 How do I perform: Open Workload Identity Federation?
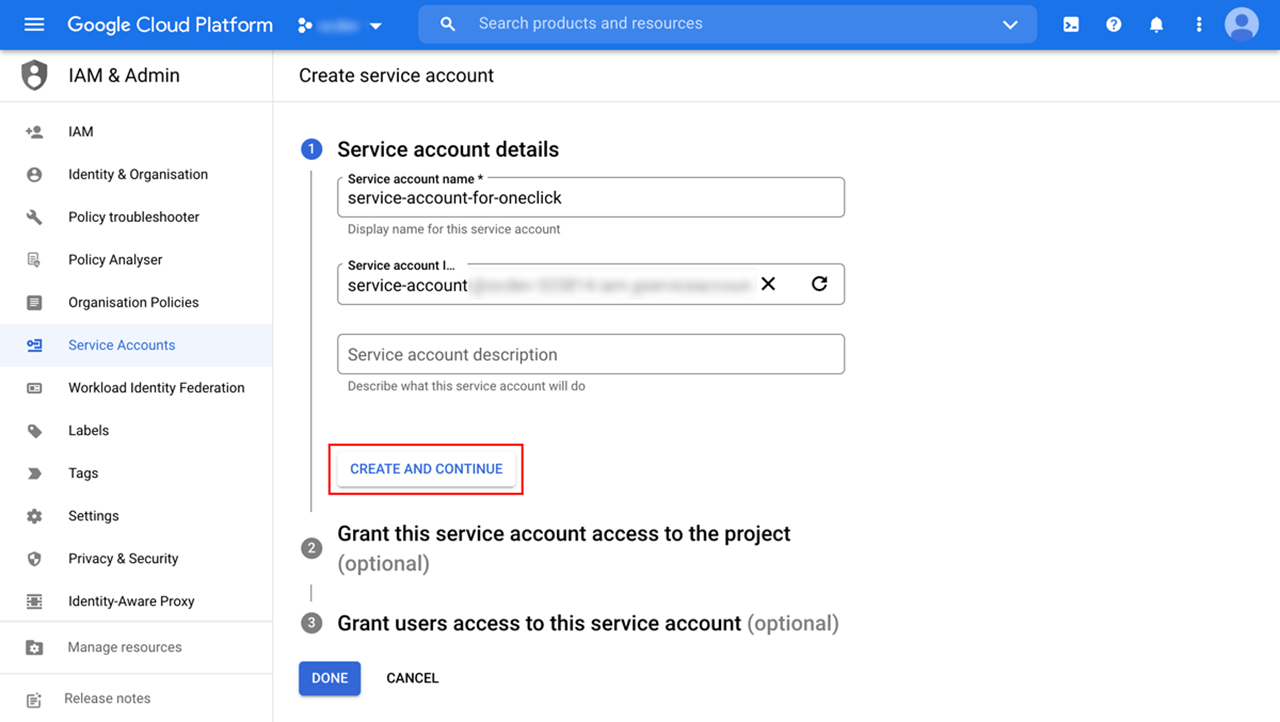tap(136, 388)
